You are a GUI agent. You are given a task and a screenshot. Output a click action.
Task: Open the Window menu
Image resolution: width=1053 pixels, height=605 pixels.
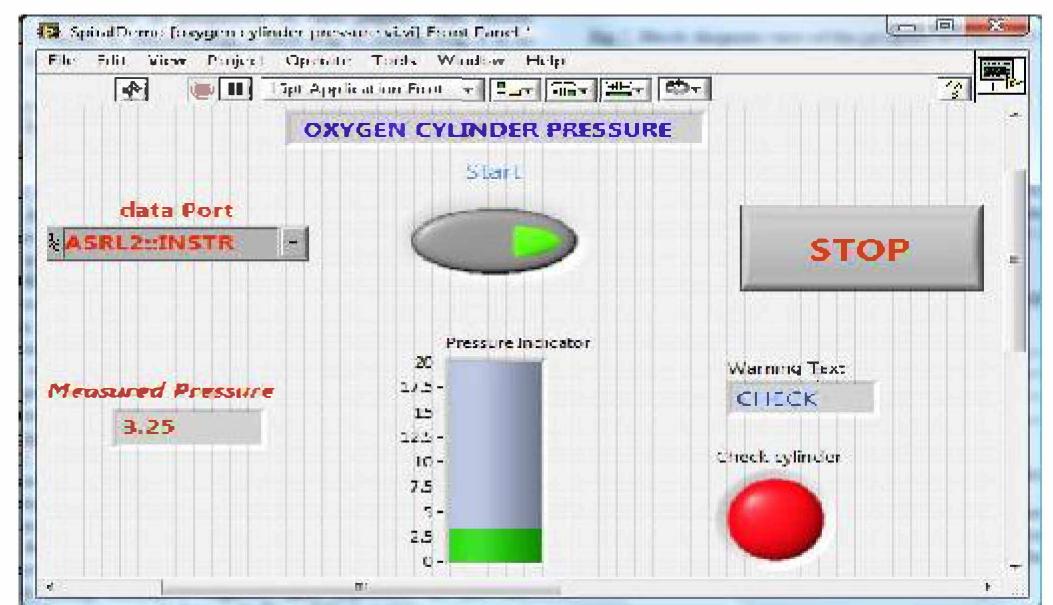(471, 60)
